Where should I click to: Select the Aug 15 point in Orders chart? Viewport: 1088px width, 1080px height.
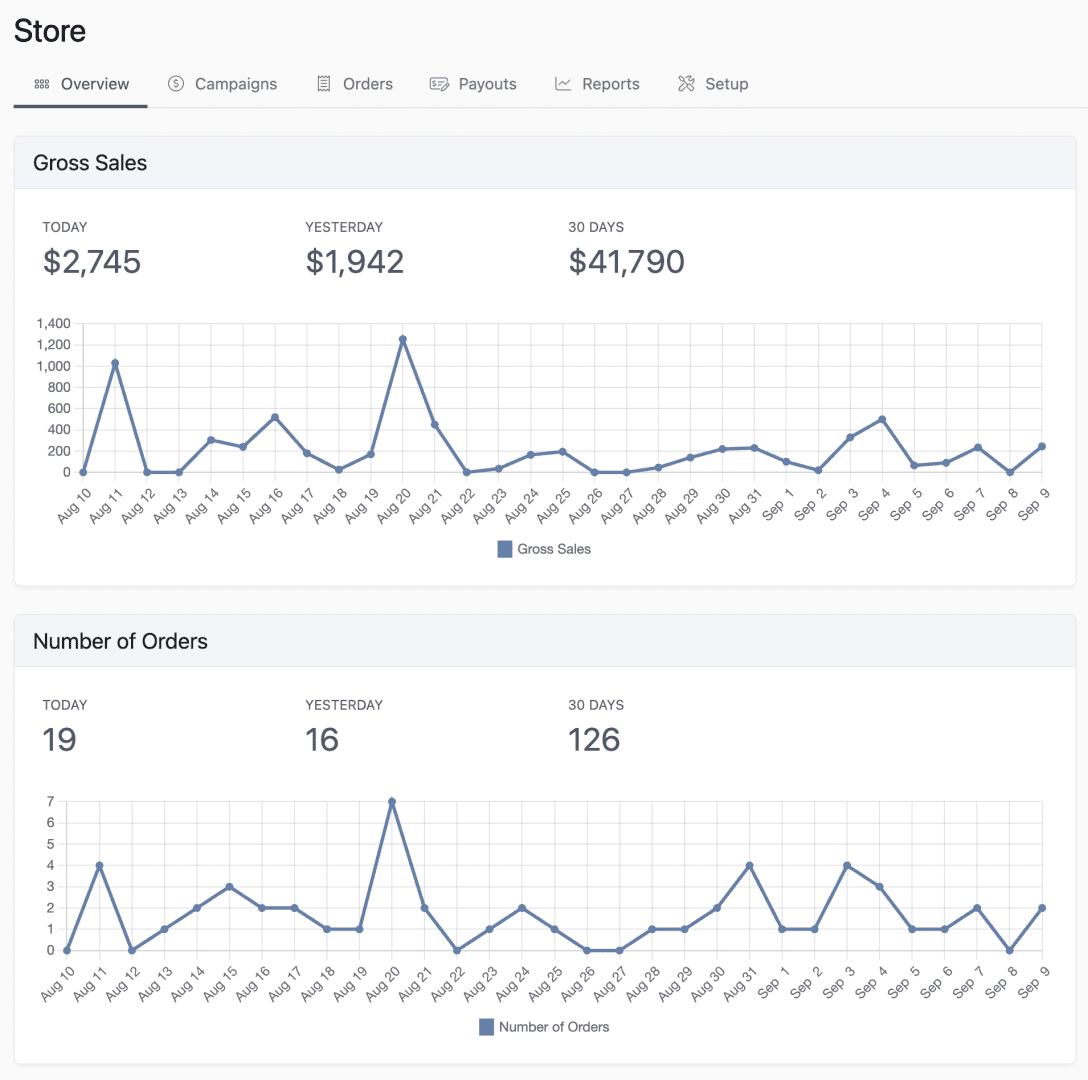tap(229, 887)
